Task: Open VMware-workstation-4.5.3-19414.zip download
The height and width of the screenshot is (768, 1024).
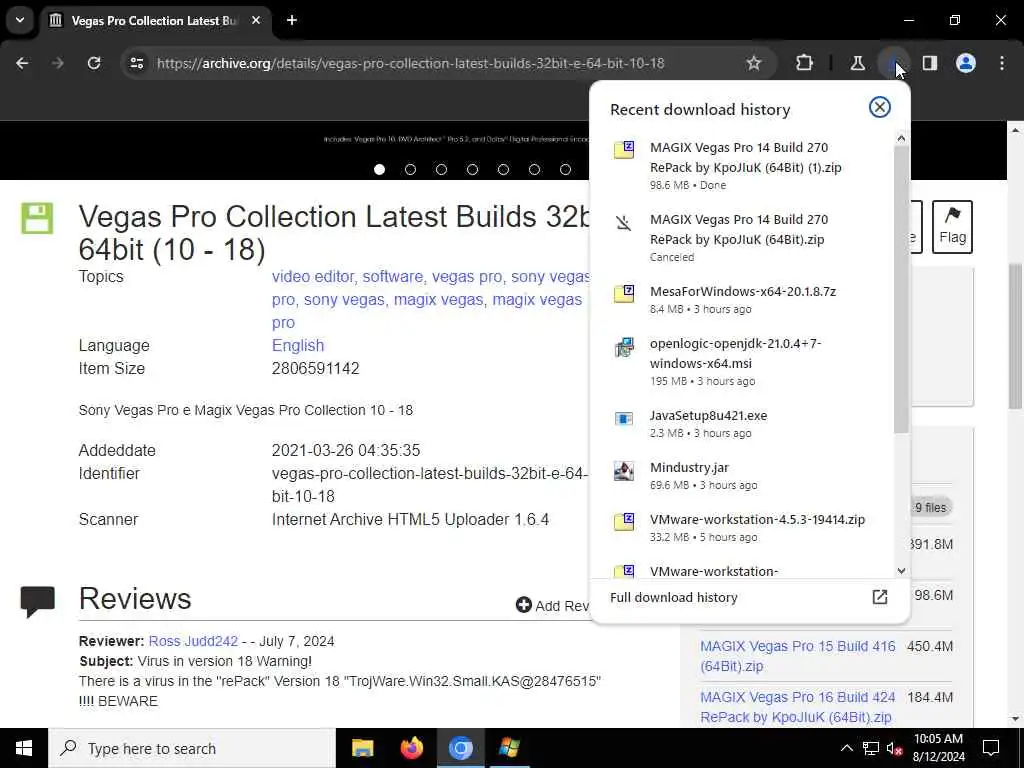Action: (x=741, y=528)
